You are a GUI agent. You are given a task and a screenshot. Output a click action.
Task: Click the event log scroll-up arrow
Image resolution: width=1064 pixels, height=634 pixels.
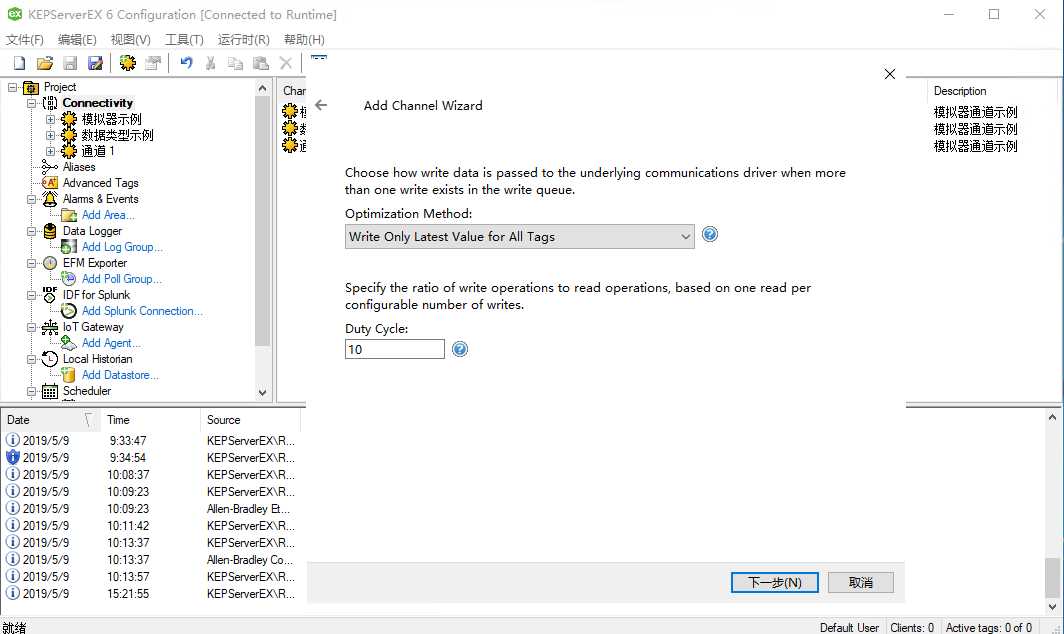pyautogui.click(x=1052, y=417)
